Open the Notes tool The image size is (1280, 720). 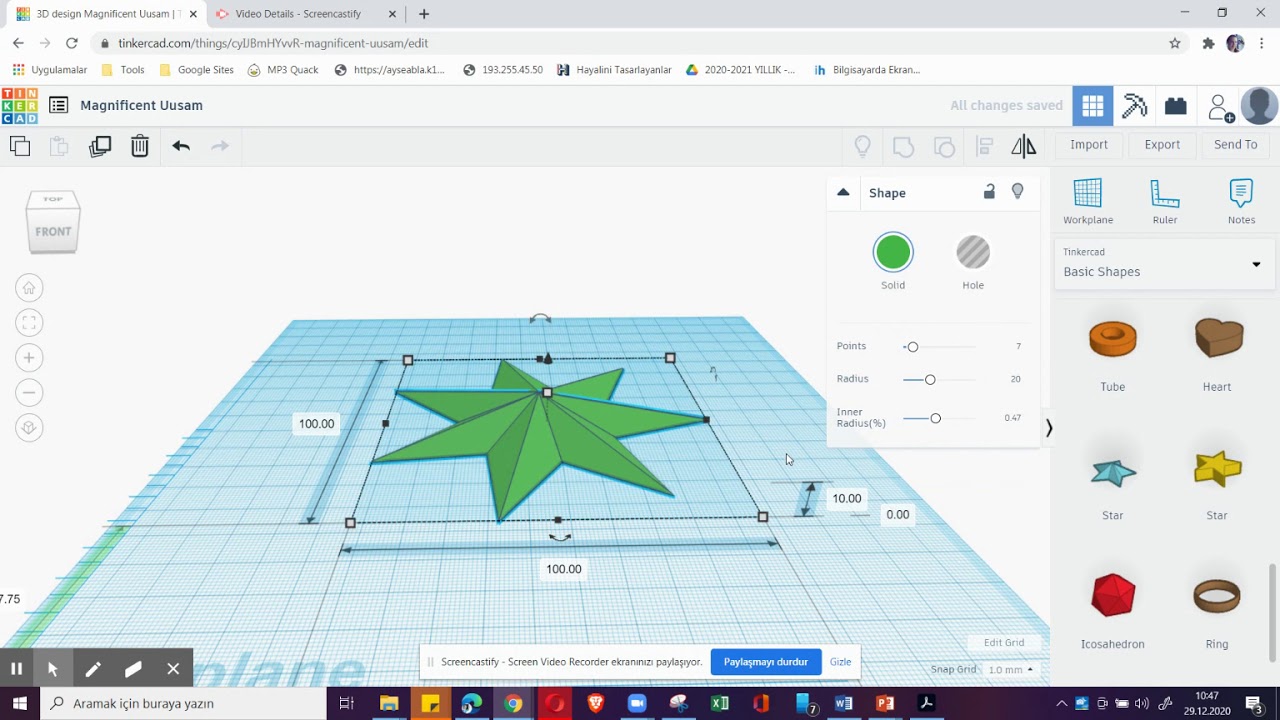pos(1241,201)
